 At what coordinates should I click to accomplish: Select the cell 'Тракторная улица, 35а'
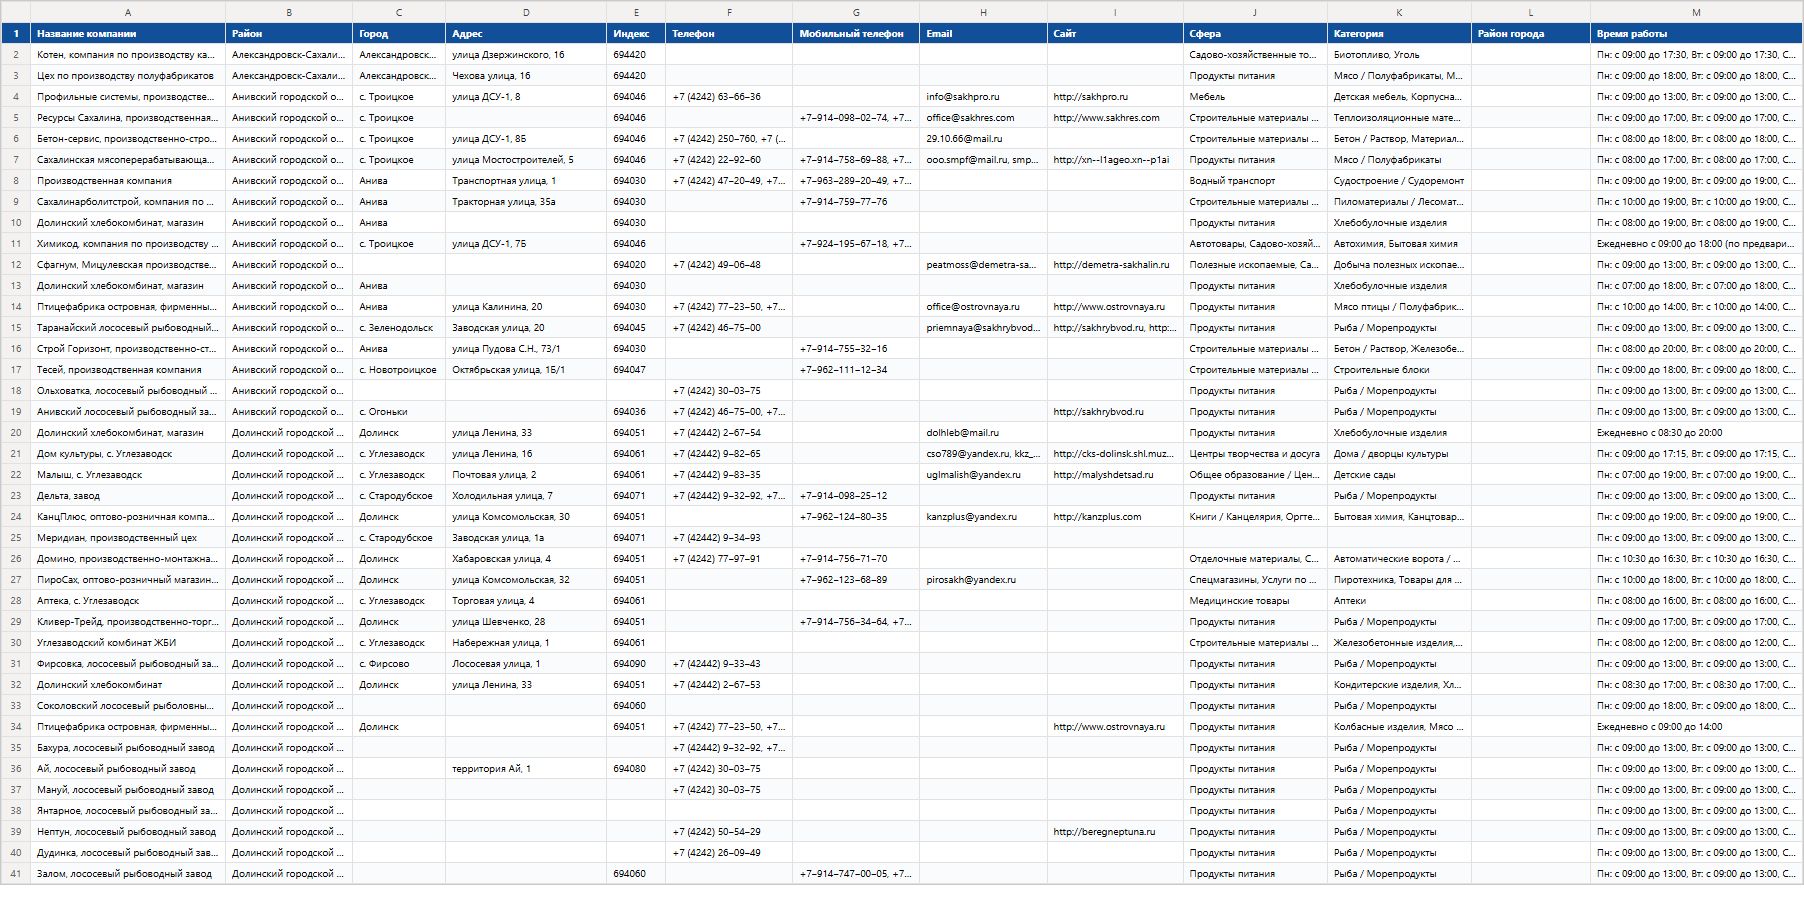pos(526,202)
